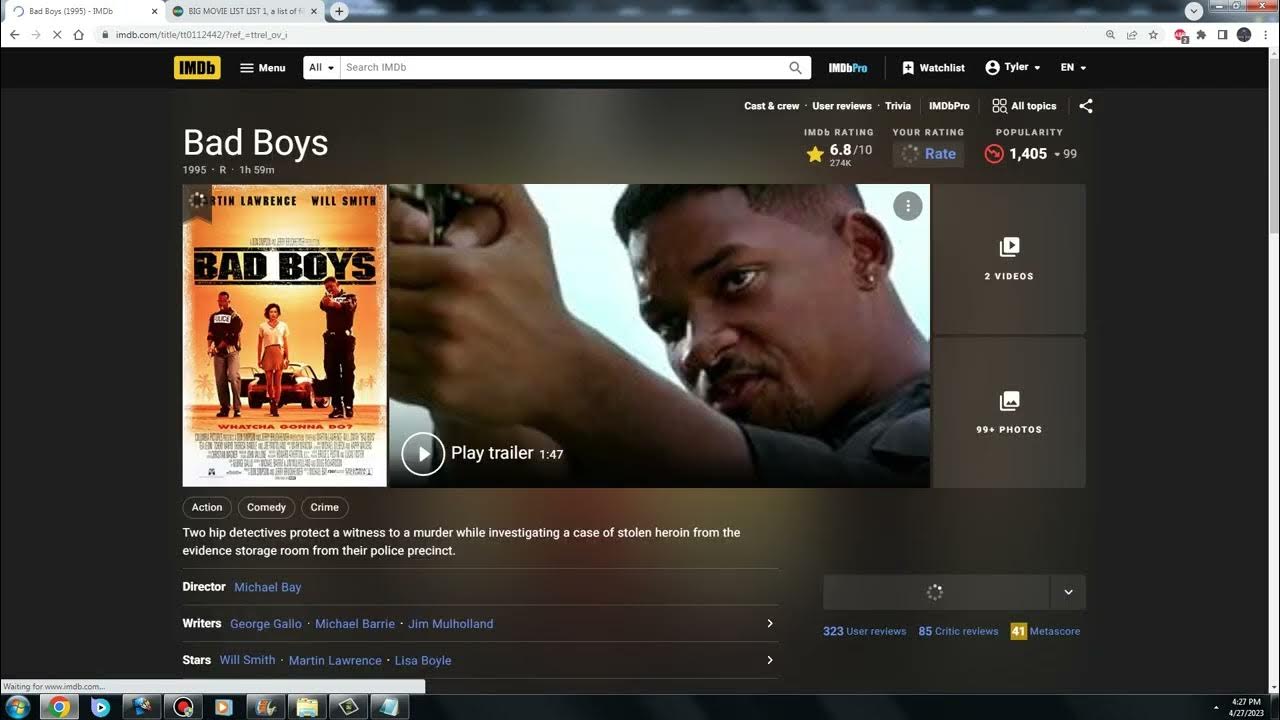
Task: Open writer Jim Mulholland's page
Action: (451, 624)
